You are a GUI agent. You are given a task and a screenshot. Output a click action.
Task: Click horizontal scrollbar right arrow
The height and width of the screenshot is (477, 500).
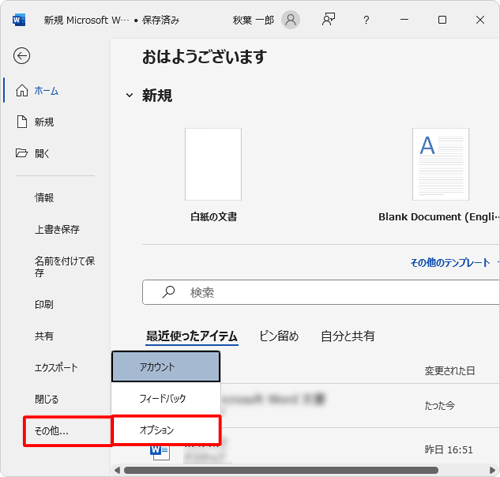tap(492, 470)
